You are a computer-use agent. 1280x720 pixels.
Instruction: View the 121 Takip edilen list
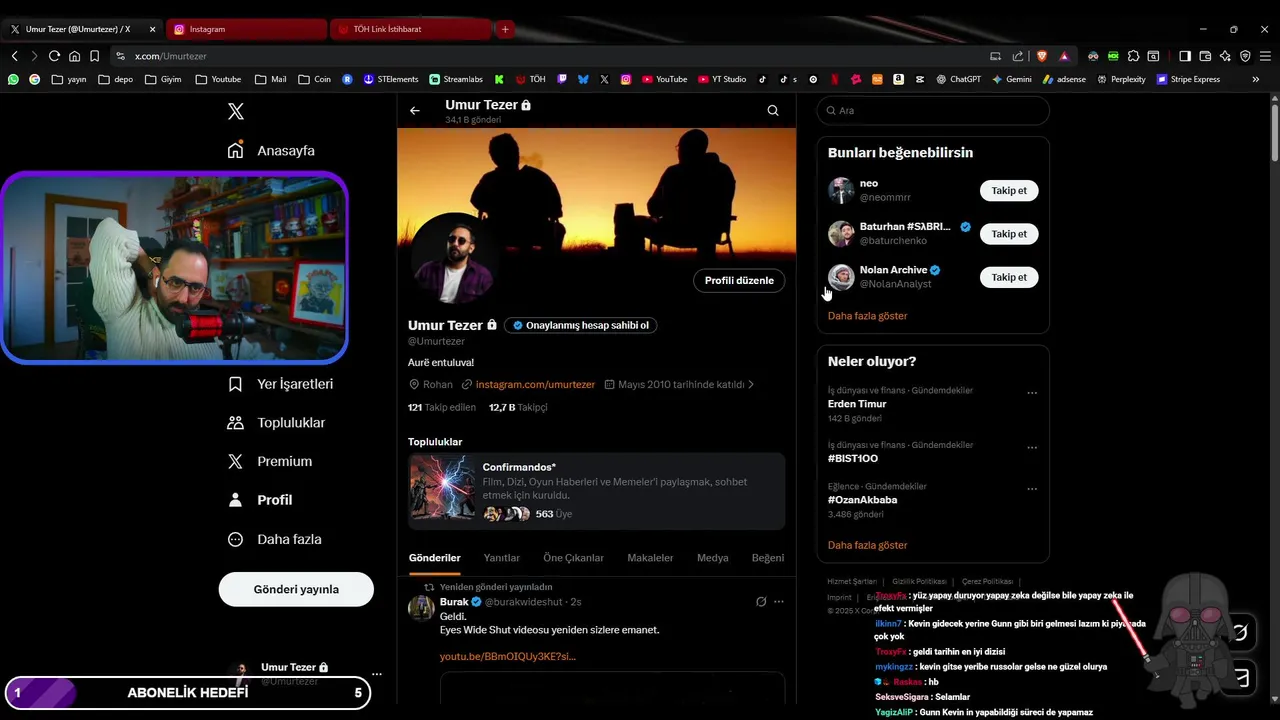tap(442, 407)
